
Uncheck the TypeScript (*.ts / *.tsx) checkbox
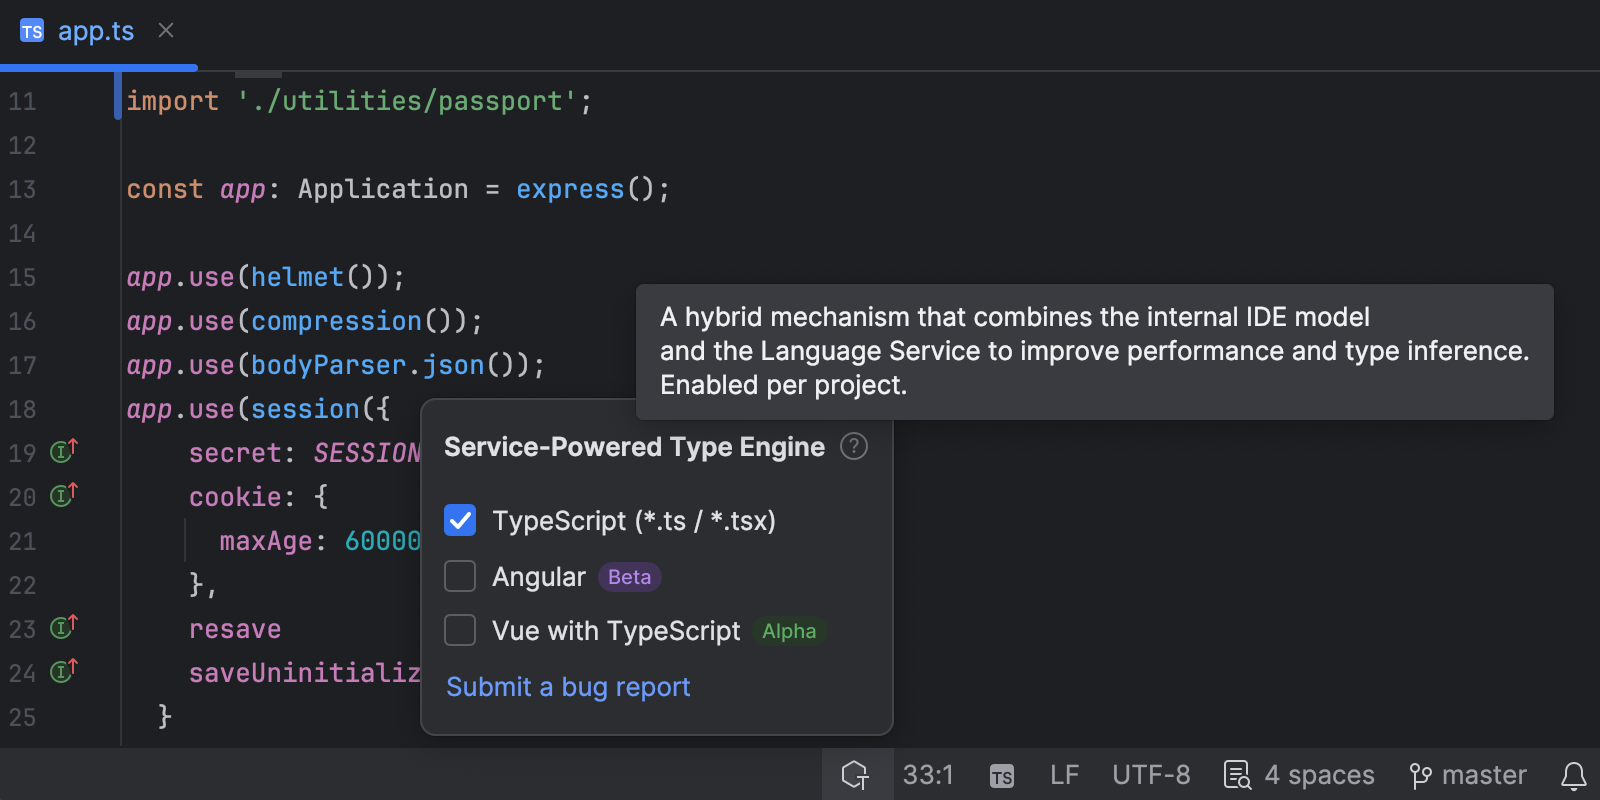click(460, 520)
